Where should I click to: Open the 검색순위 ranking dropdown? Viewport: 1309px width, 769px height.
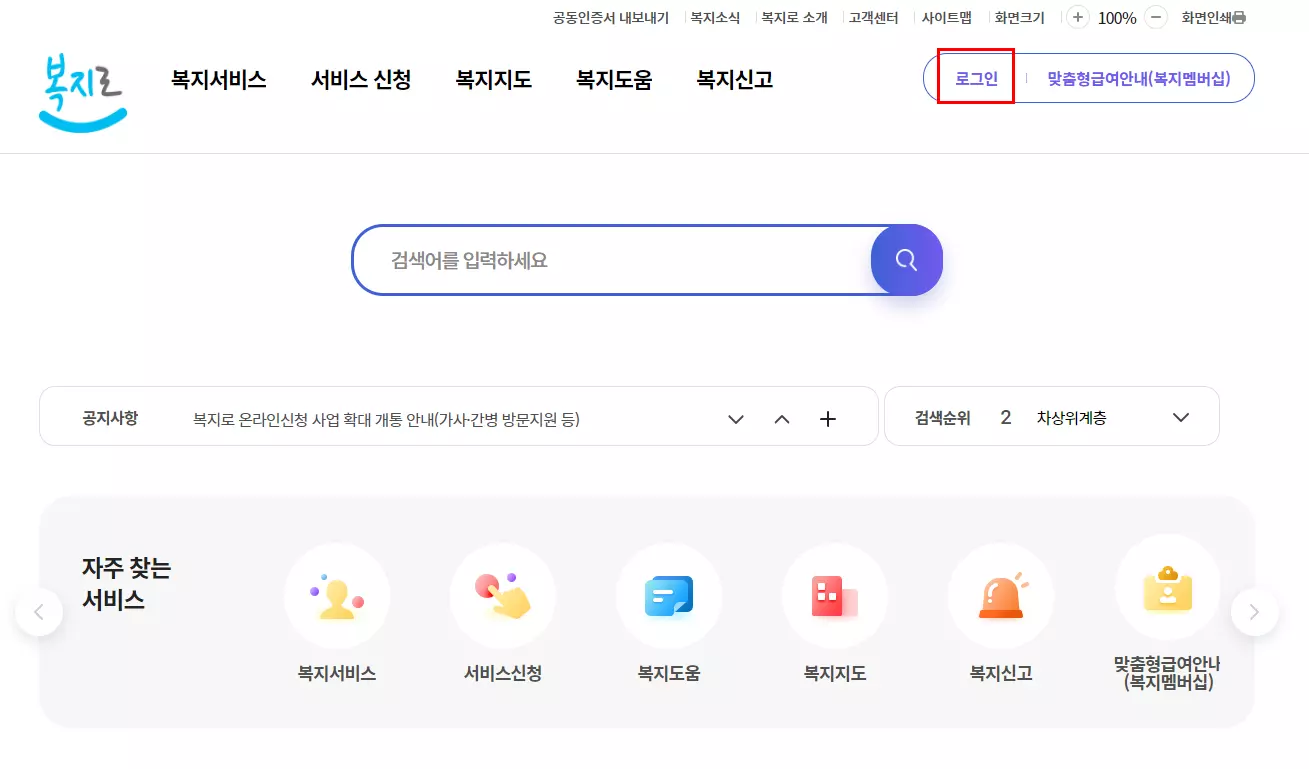(1180, 417)
